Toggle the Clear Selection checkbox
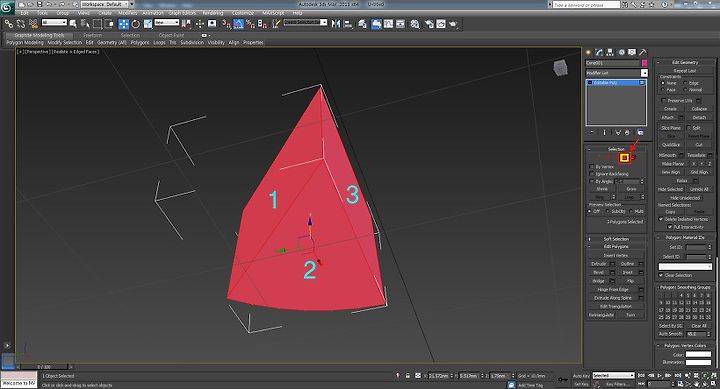Viewport: 720px width, 389px height. point(661,275)
